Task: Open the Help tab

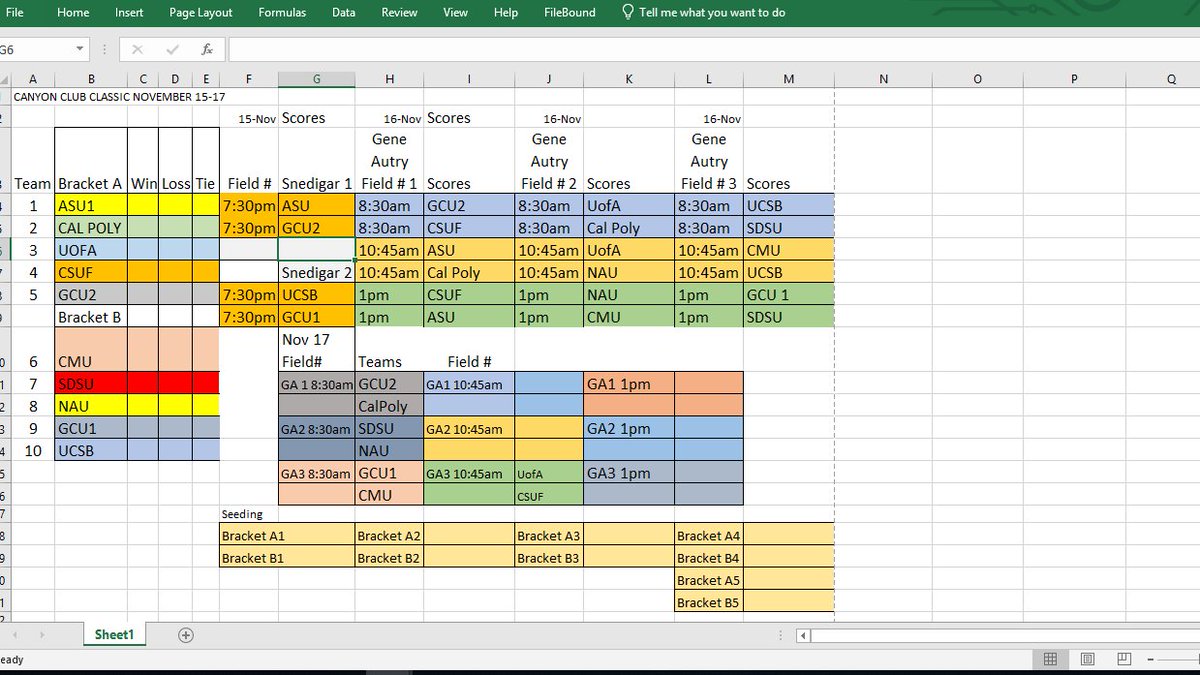Action: 506,13
